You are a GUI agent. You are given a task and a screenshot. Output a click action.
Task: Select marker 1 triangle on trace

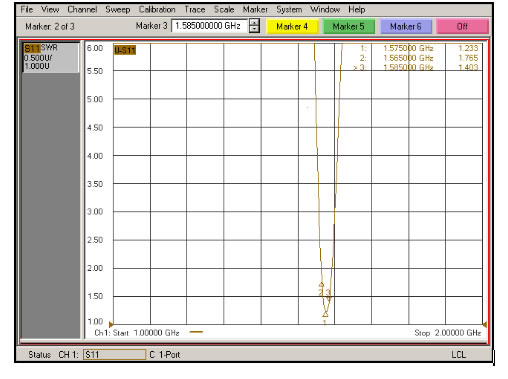pyautogui.click(x=325, y=314)
